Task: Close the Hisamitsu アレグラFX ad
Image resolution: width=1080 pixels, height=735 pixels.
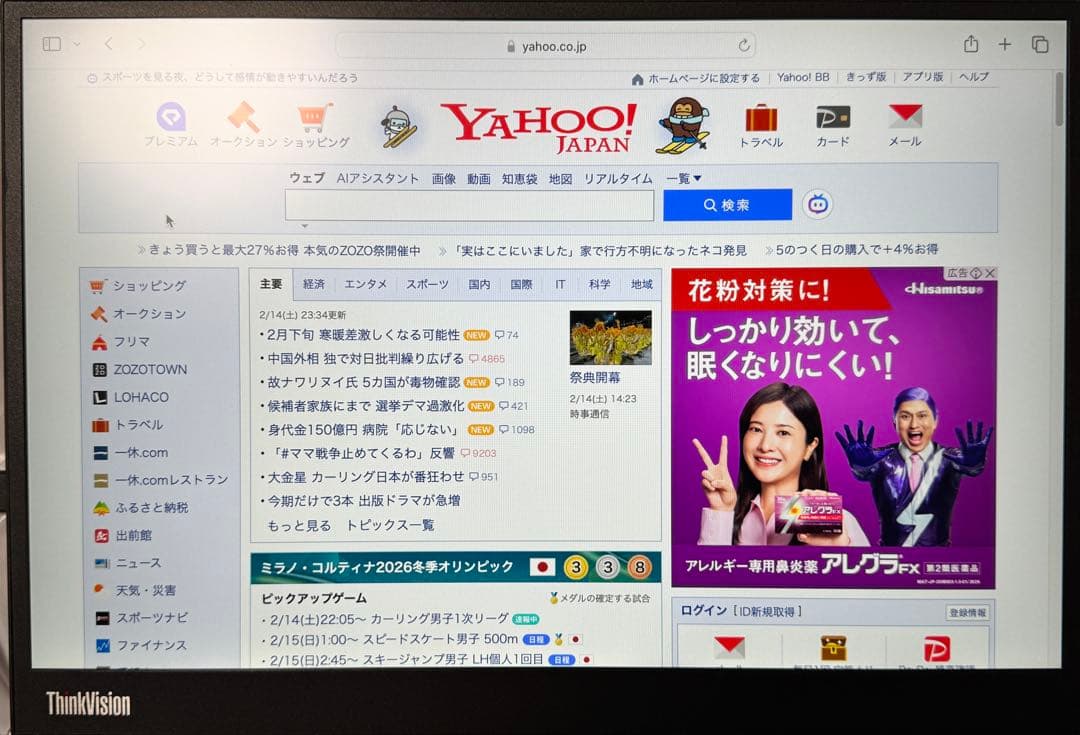Action: 989,273
